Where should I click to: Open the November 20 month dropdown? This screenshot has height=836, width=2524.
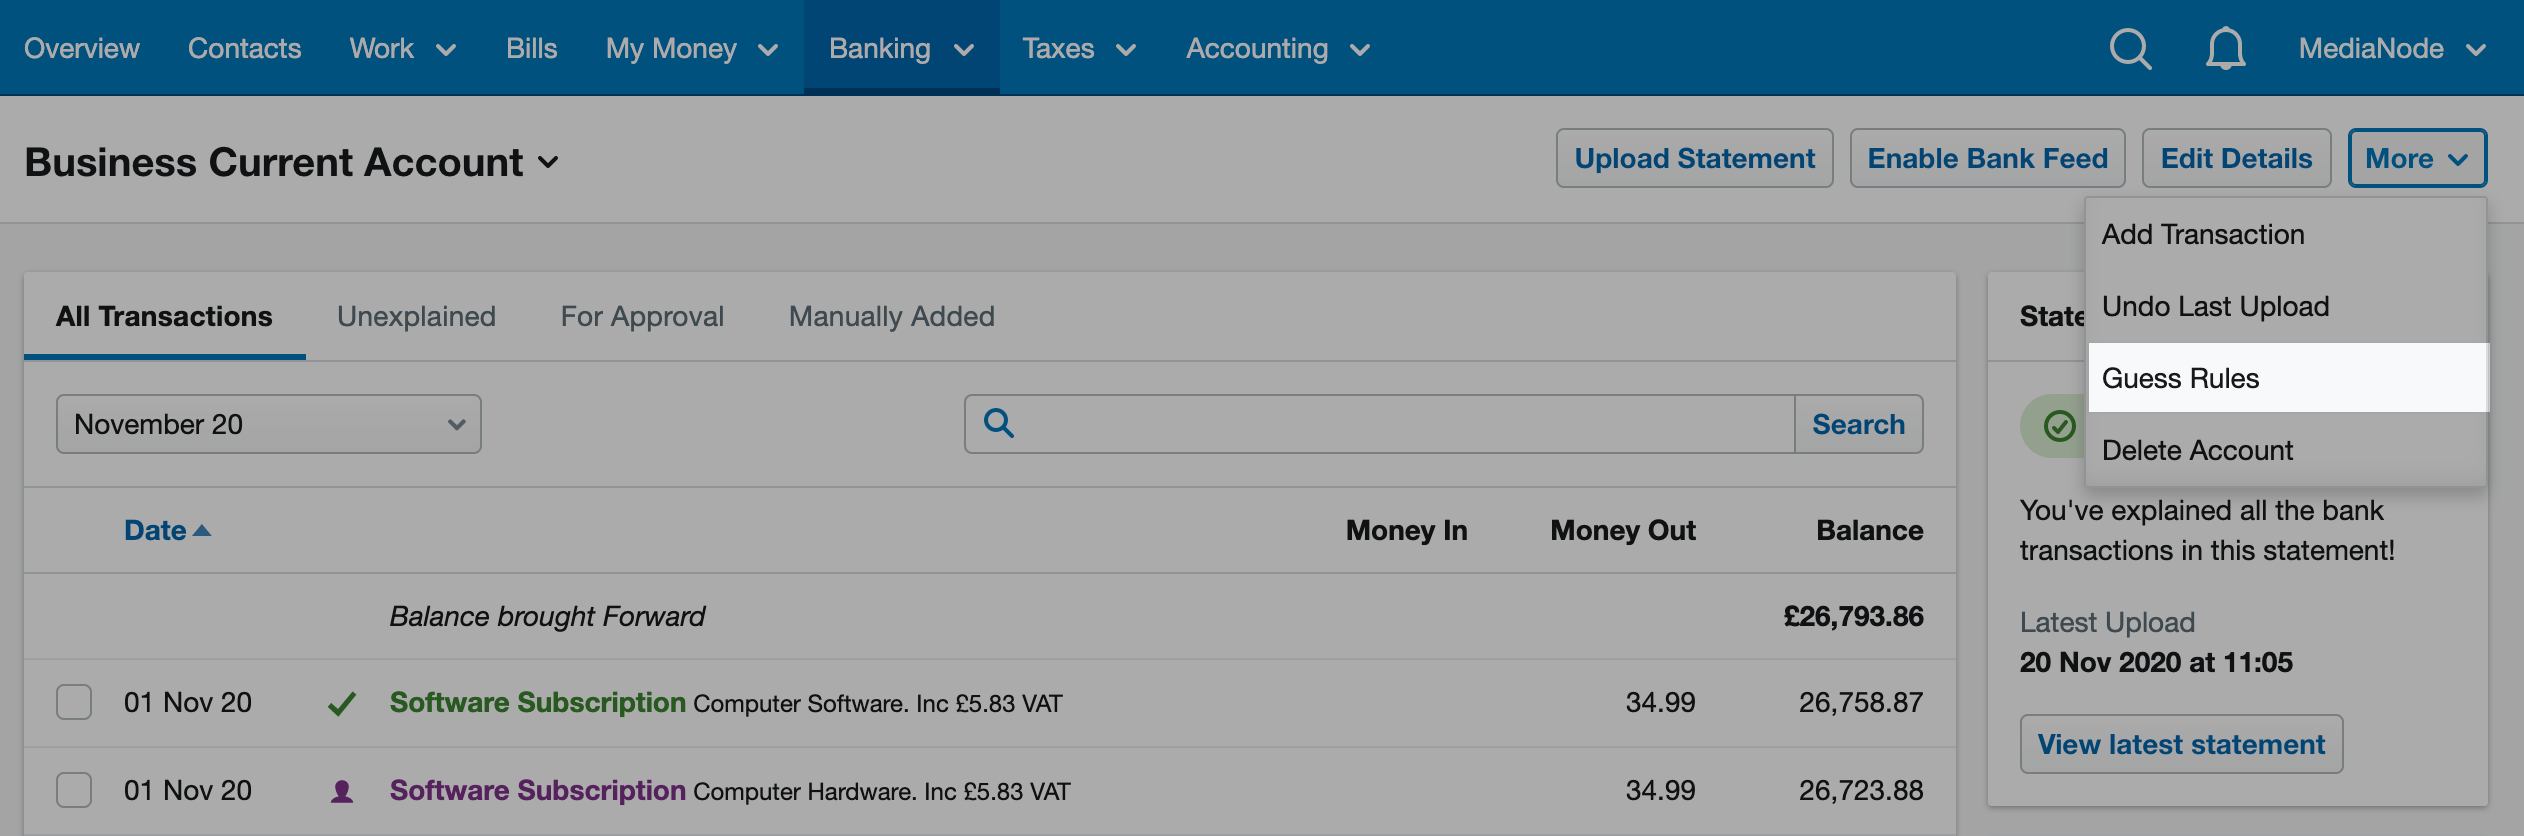(x=268, y=424)
